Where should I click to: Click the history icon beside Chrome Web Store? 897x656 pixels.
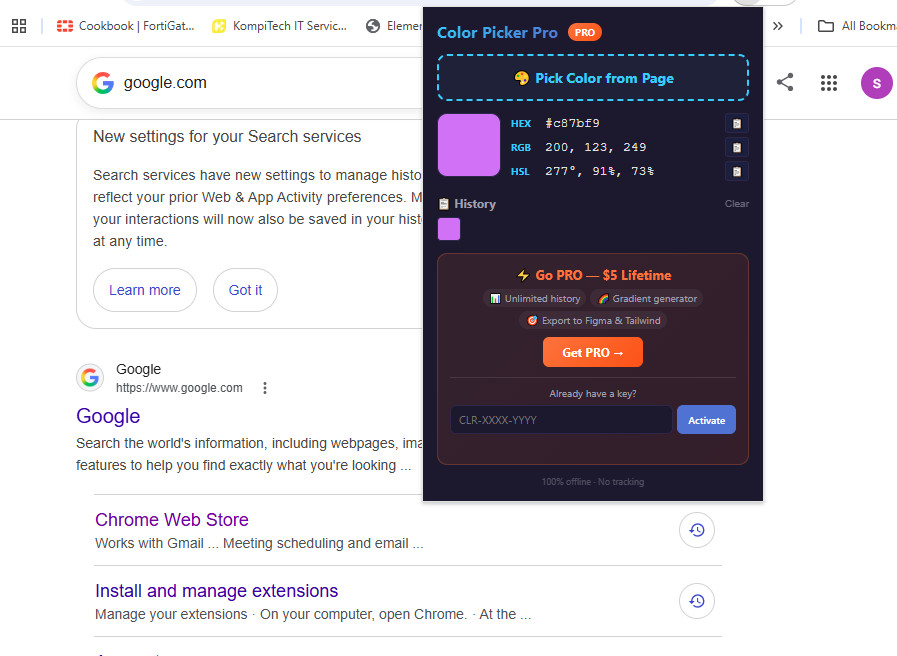pos(696,530)
